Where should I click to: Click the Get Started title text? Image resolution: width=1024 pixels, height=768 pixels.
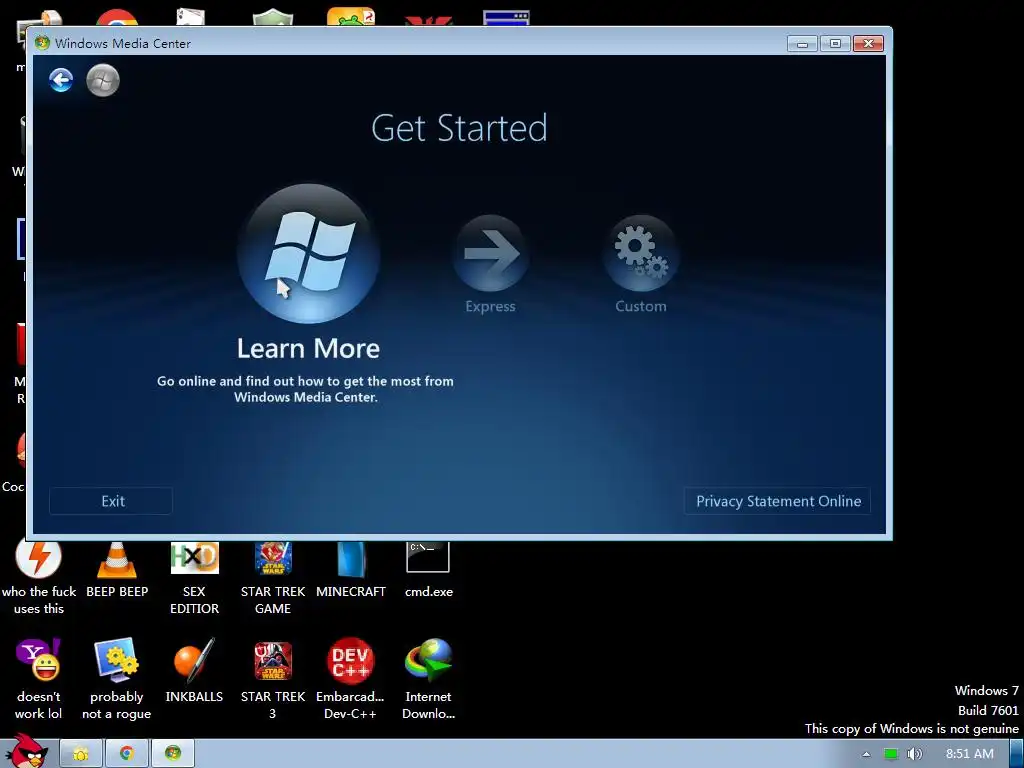(459, 128)
